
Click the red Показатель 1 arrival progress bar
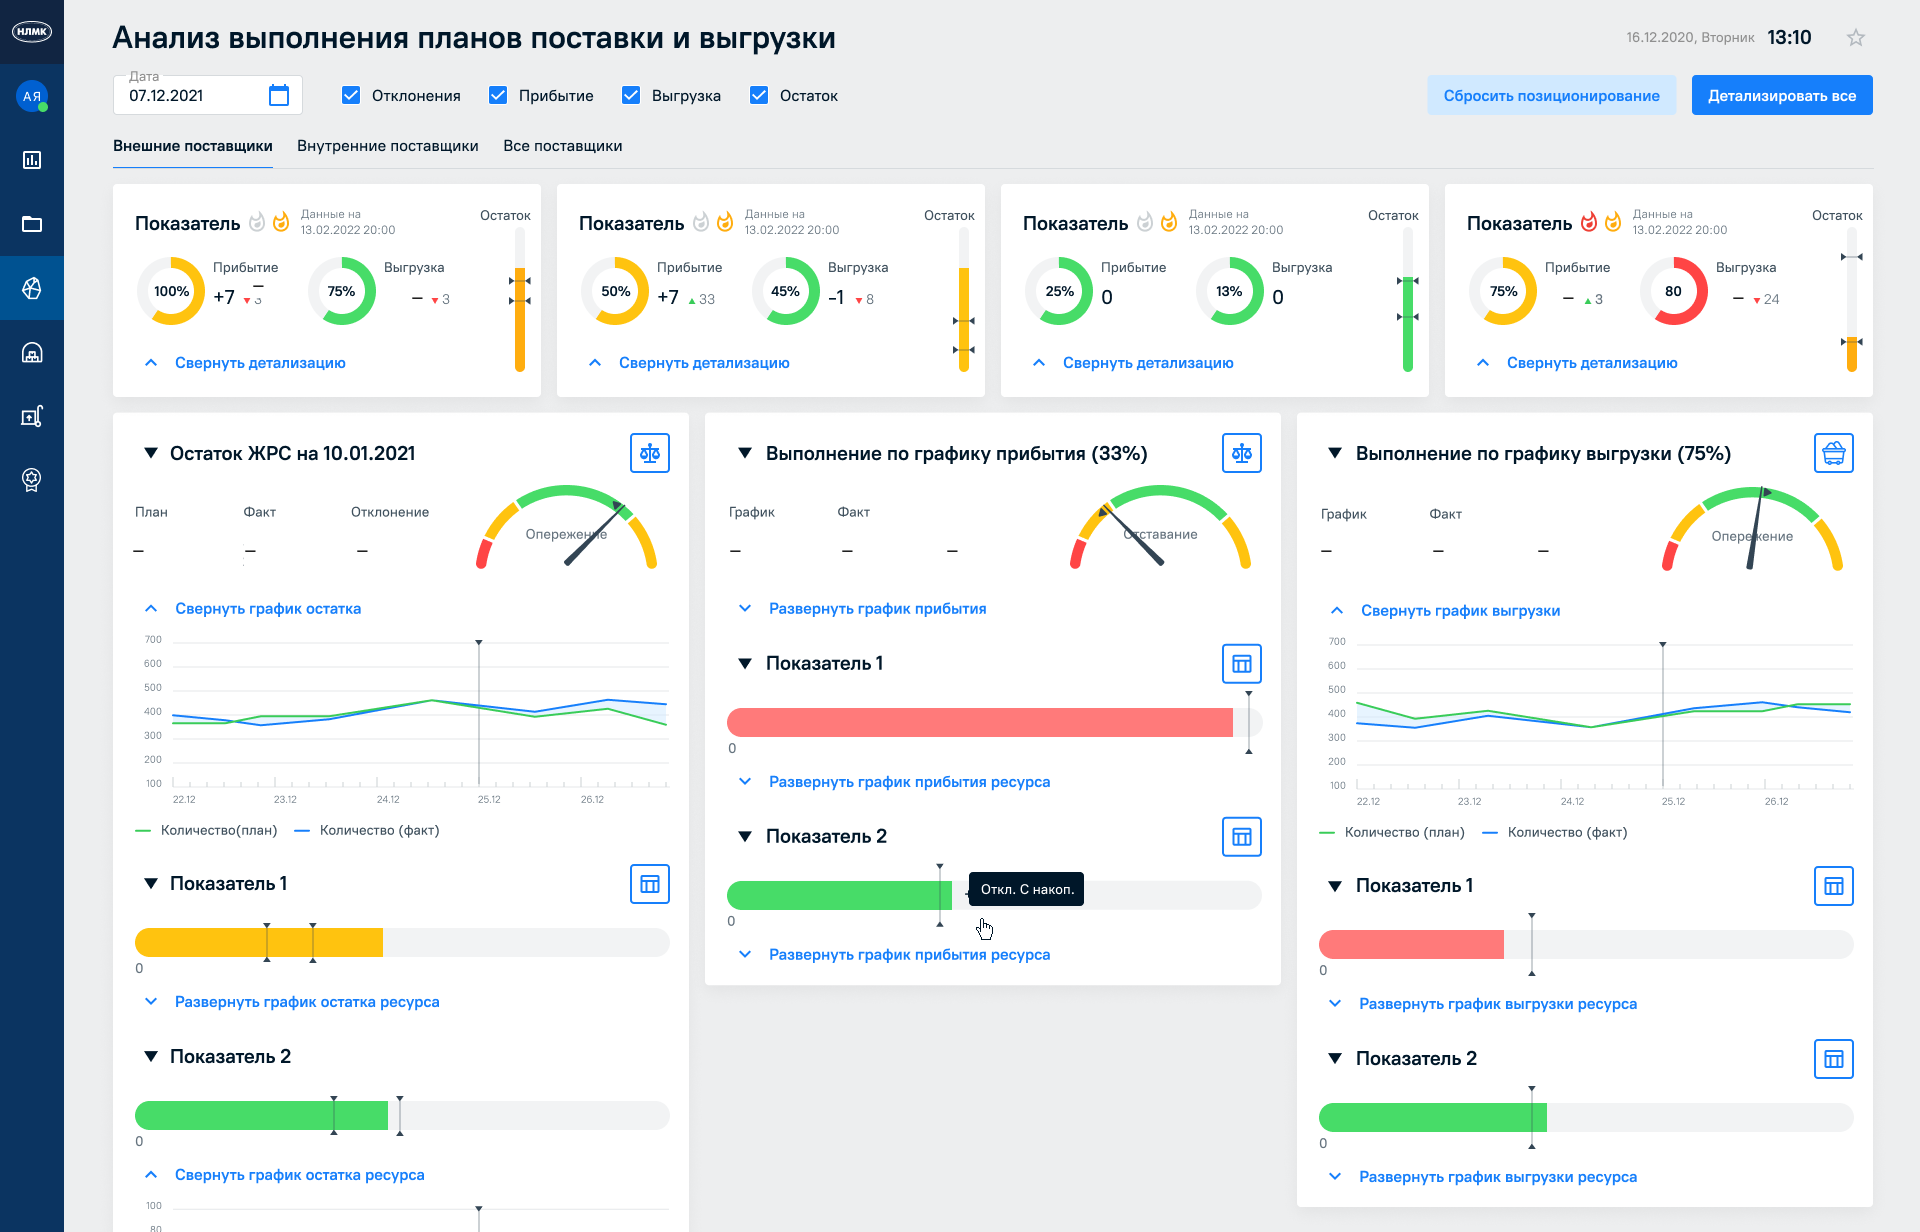pyautogui.click(x=980, y=722)
